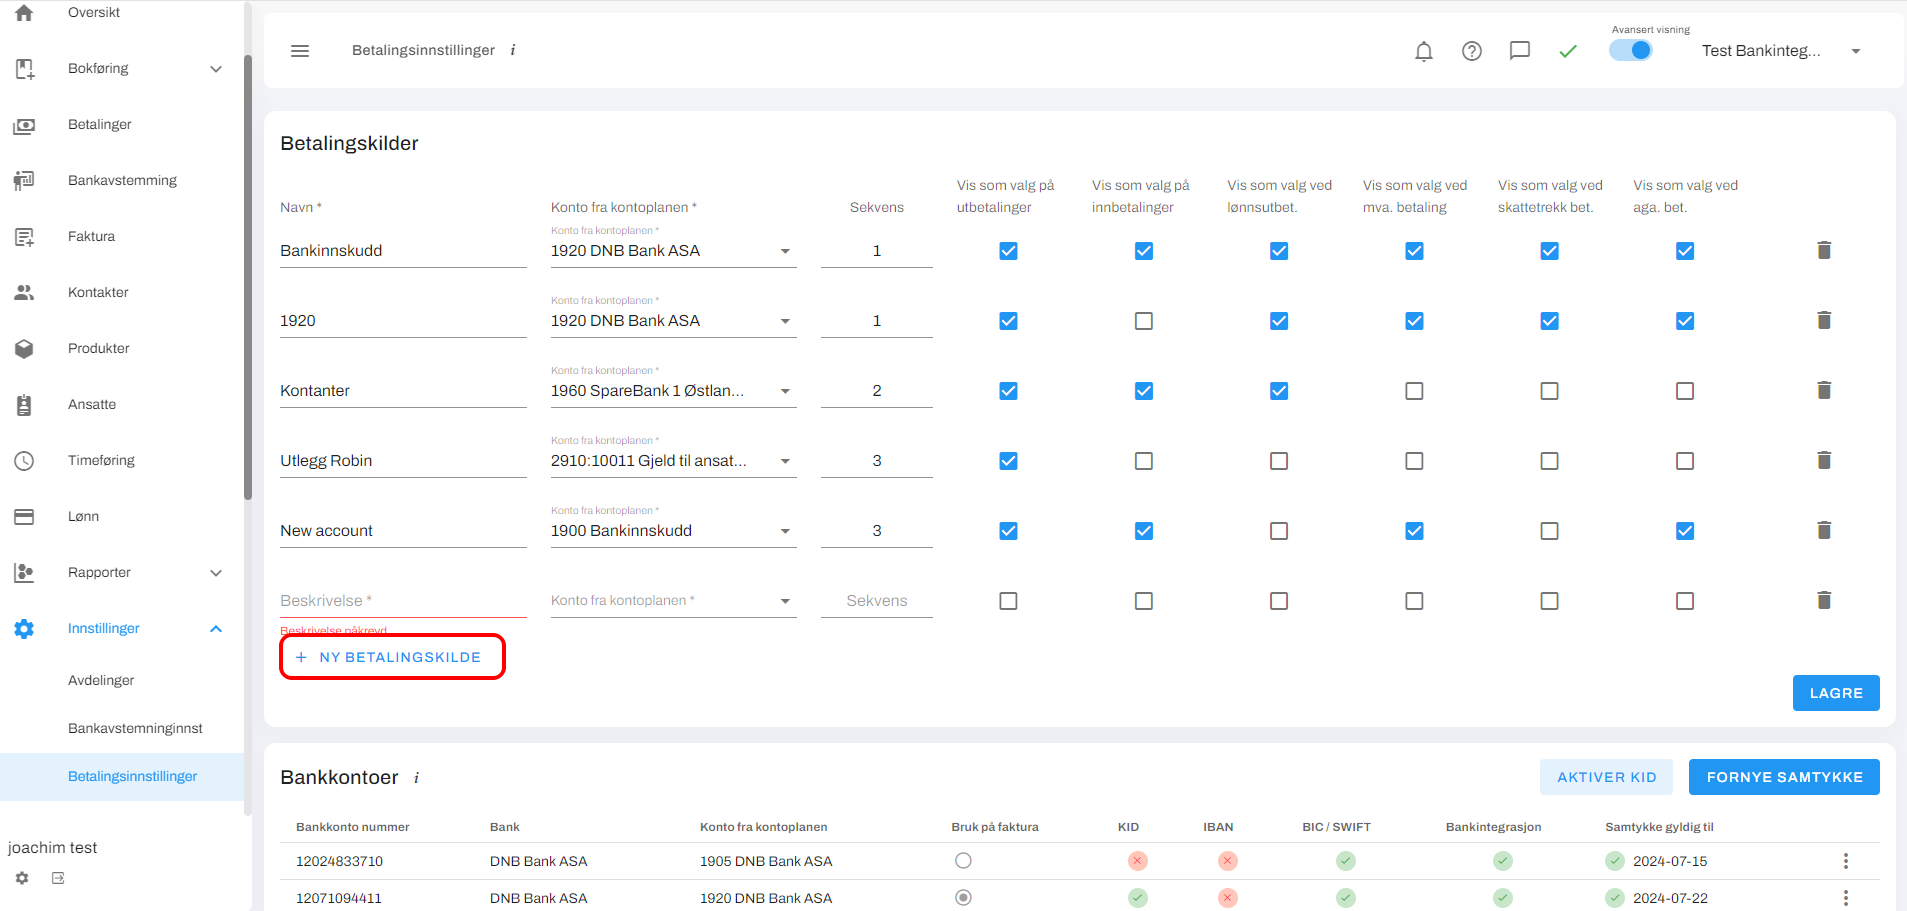Delete the empty new payment source row
This screenshot has height=911, width=1907.
tap(1824, 600)
